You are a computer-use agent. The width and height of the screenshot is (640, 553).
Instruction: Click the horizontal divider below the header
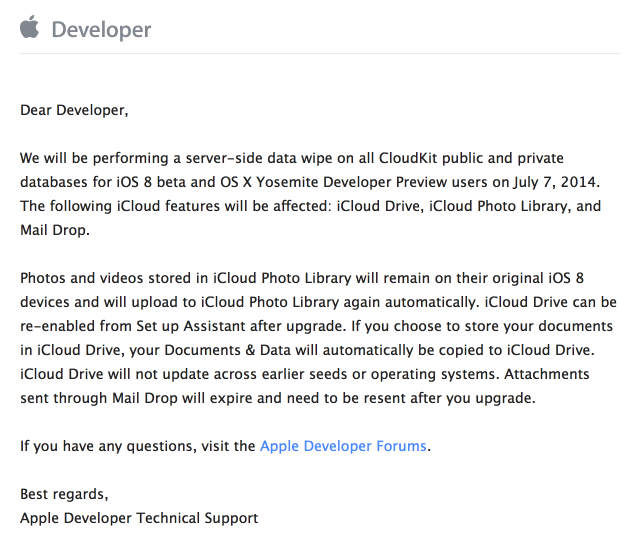click(320, 54)
